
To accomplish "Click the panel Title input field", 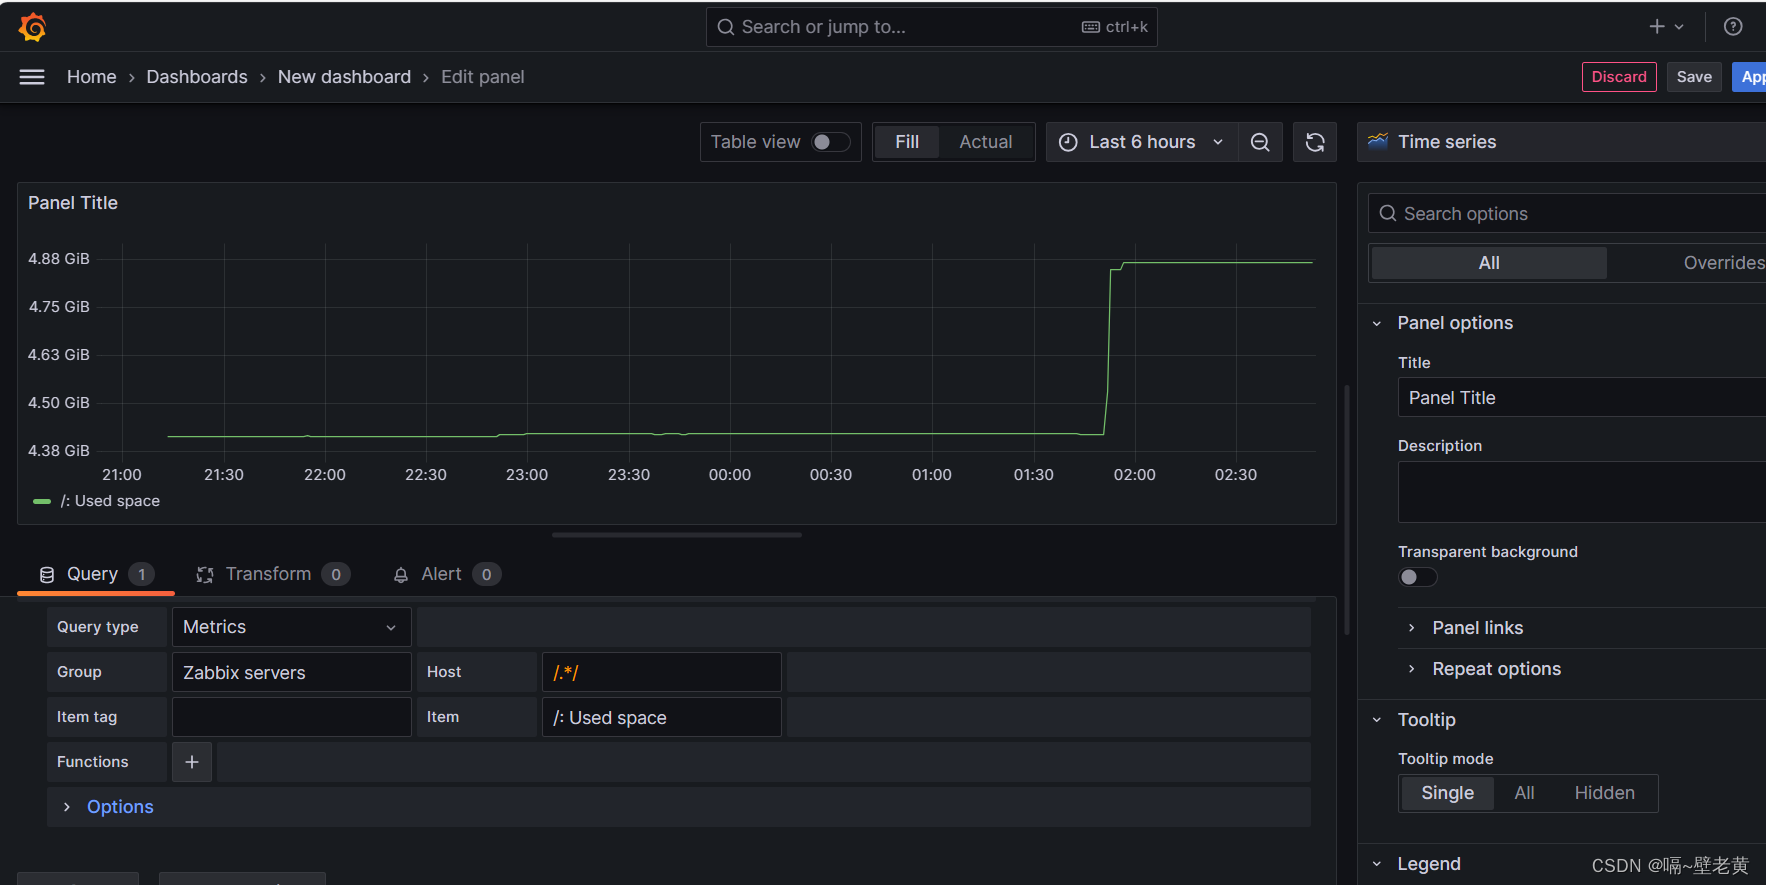I will (x=1582, y=397).
